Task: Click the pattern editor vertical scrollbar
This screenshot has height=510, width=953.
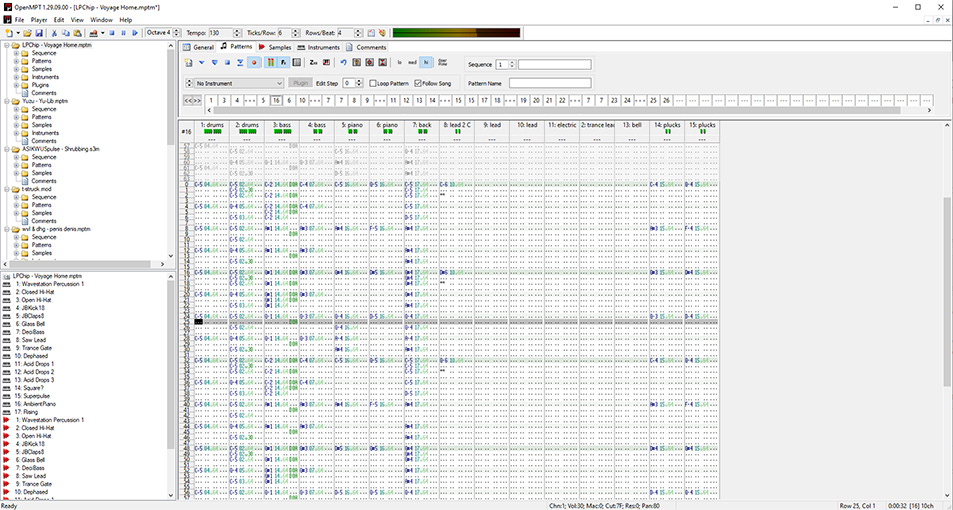Action: click(x=948, y=292)
